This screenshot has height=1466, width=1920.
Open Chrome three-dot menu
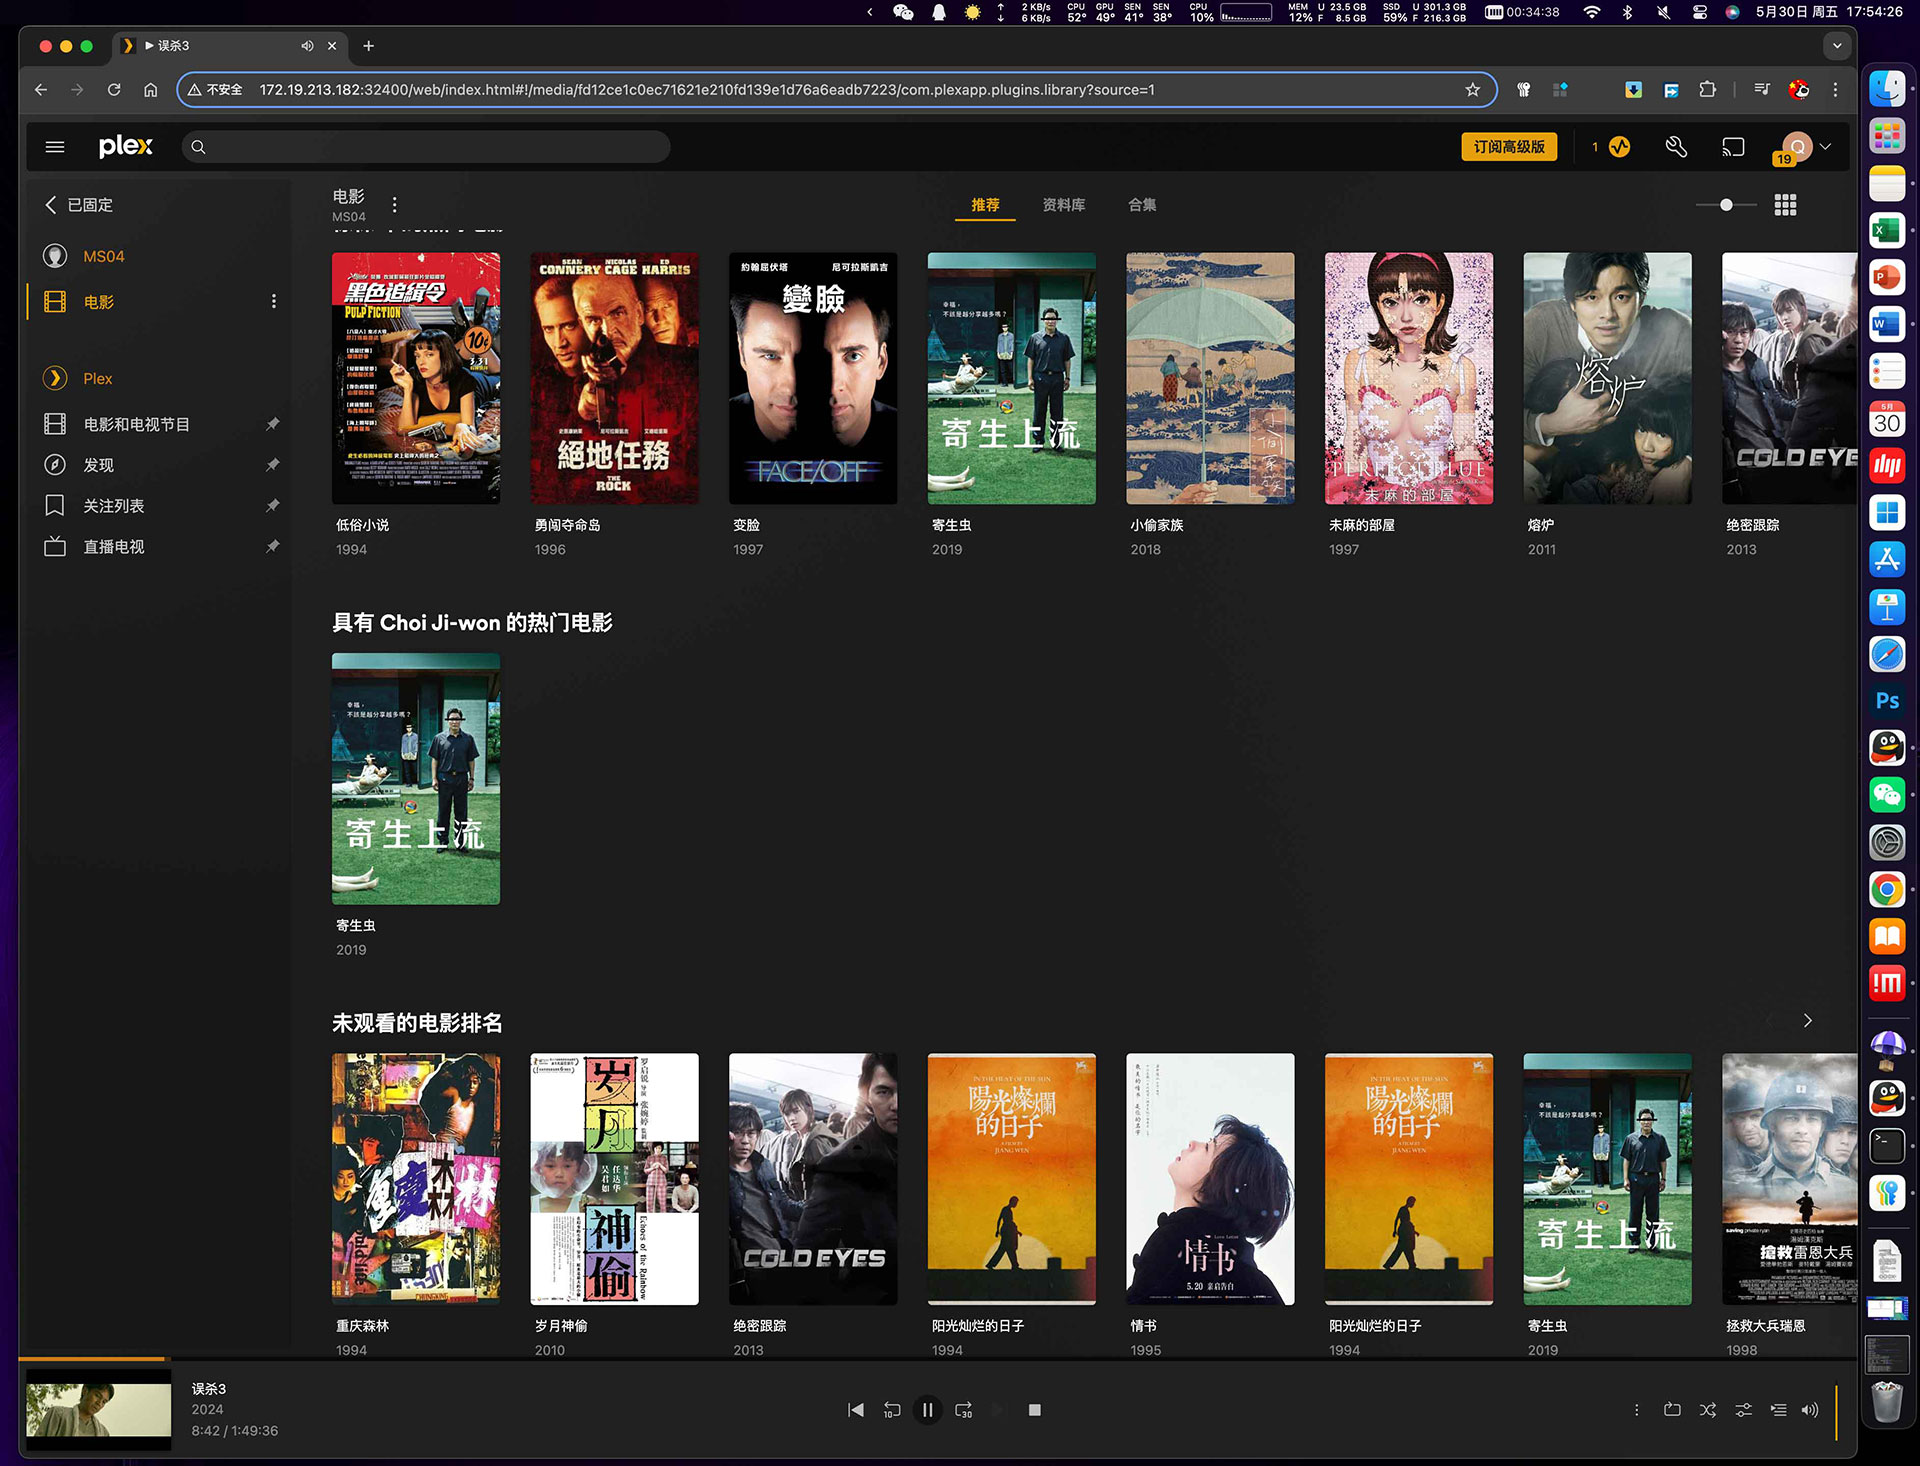pyautogui.click(x=1835, y=90)
